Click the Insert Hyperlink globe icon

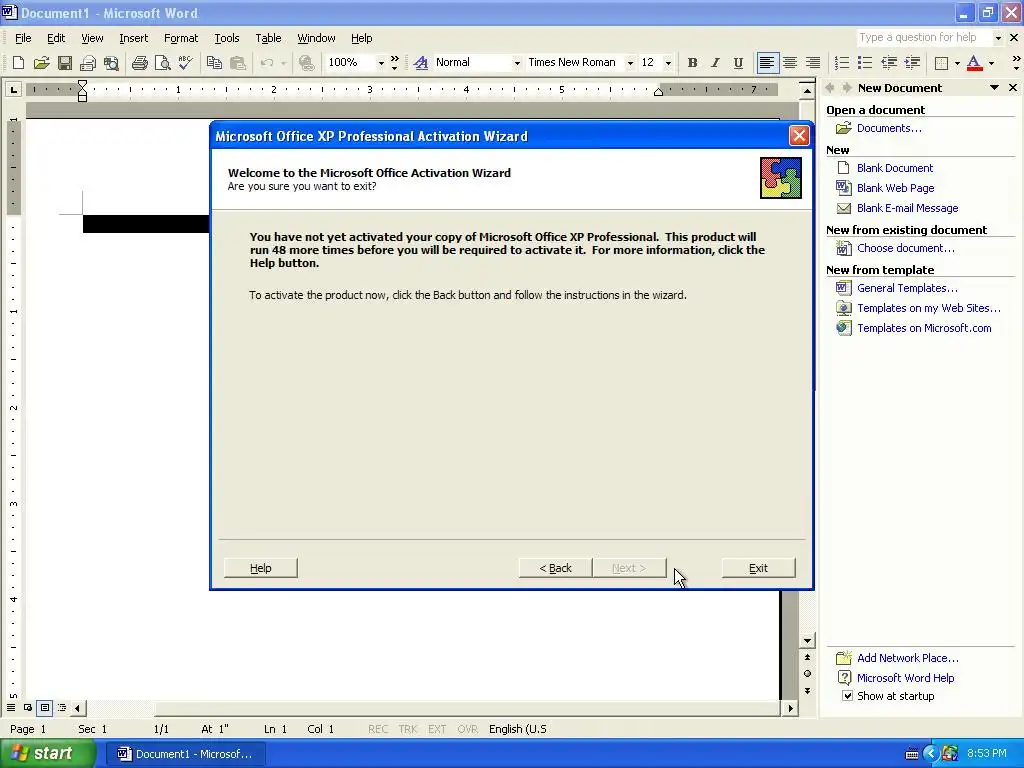coord(306,63)
